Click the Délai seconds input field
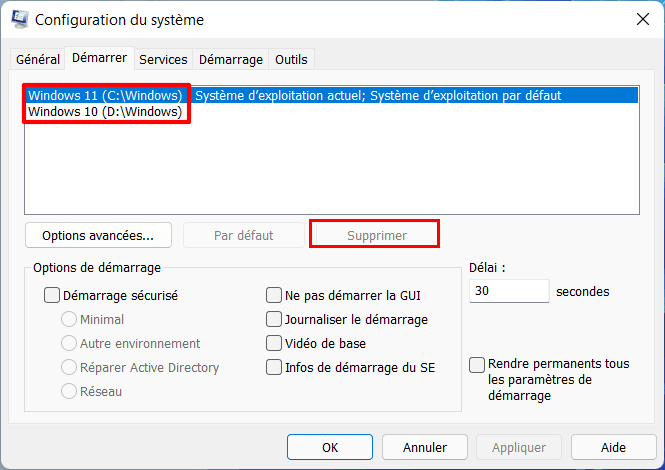Image resolution: width=665 pixels, height=470 pixels. (x=508, y=291)
